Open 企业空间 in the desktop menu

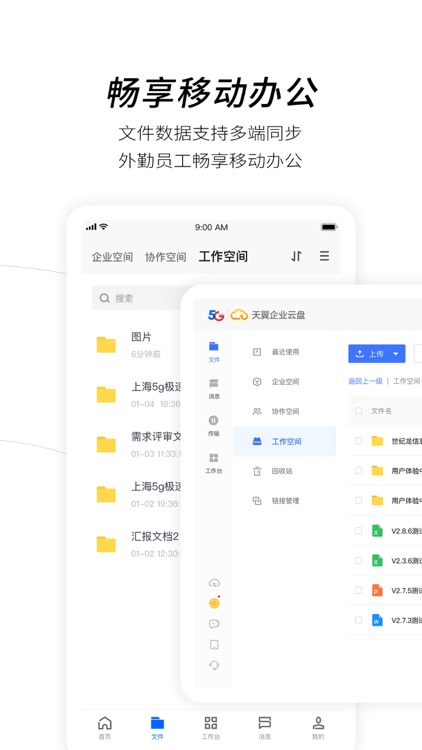pyautogui.click(x=284, y=382)
